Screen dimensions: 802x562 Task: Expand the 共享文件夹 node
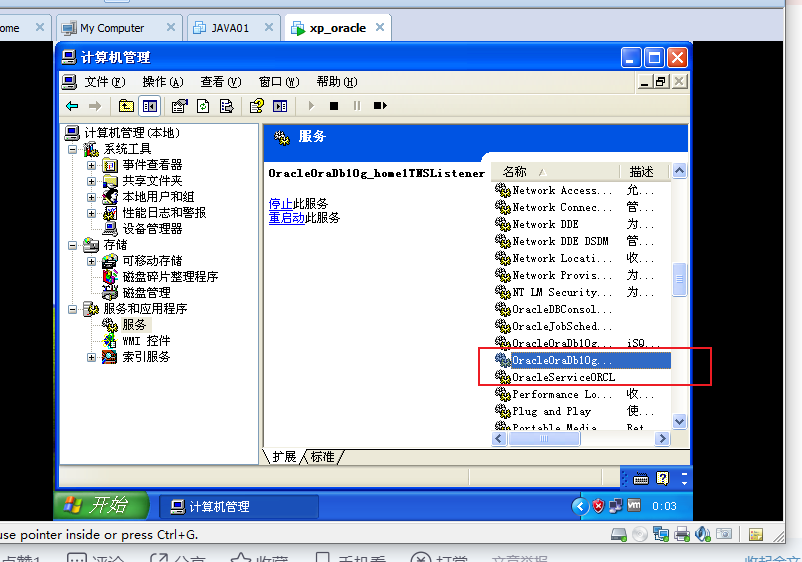point(92,181)
